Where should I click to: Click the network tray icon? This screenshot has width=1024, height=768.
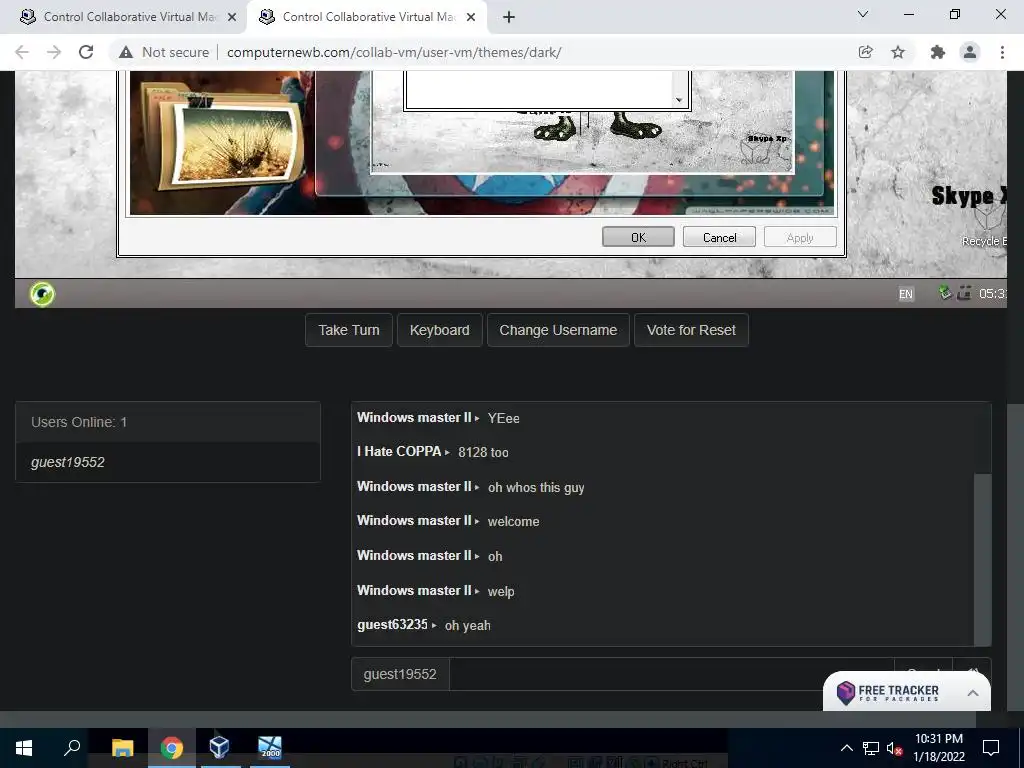(x=871, y=748)
